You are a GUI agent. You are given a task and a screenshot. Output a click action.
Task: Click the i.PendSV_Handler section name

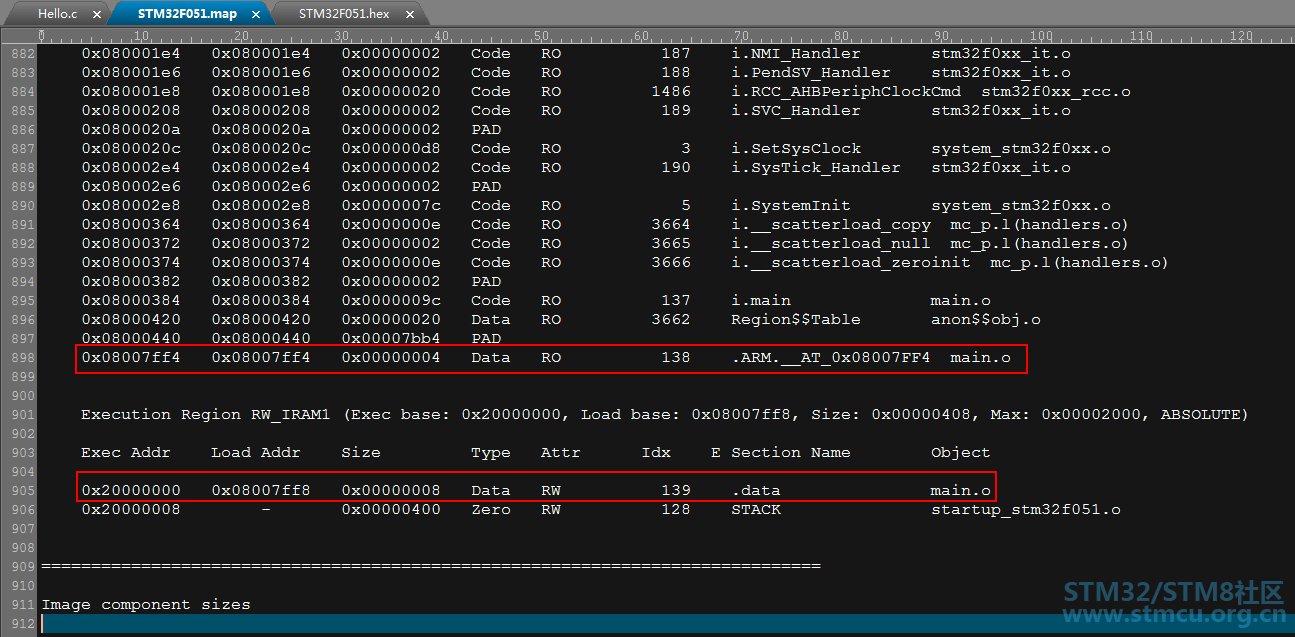tap(811, 73)
